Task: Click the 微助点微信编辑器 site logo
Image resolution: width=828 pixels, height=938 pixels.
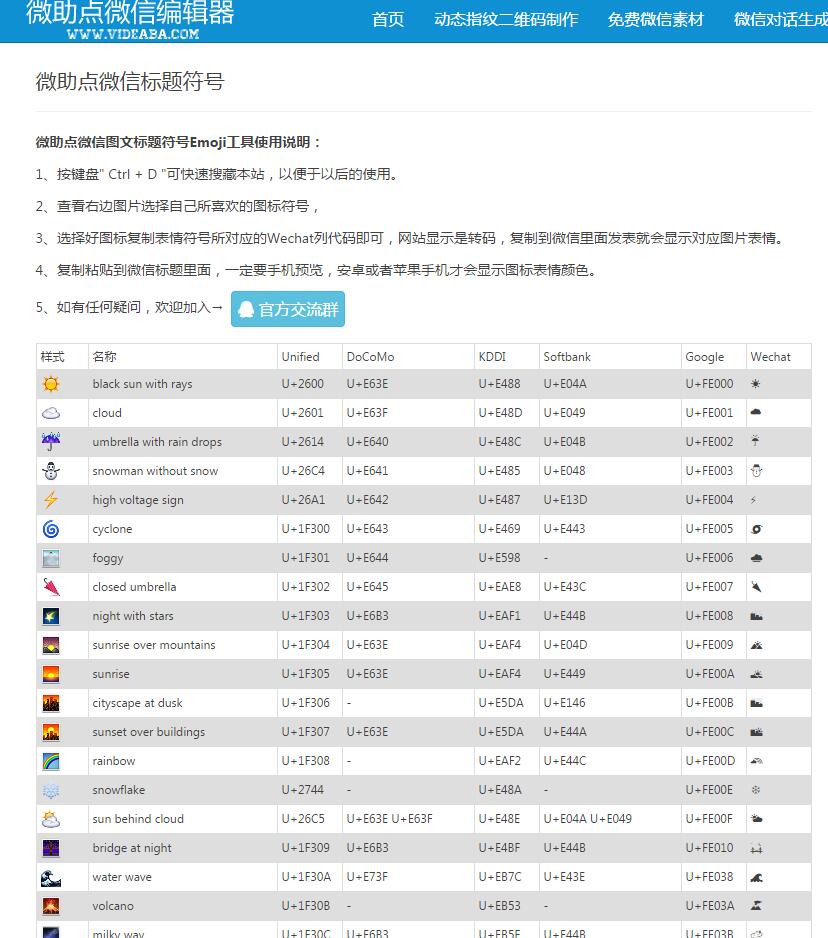Action: (x=130, y=20)
